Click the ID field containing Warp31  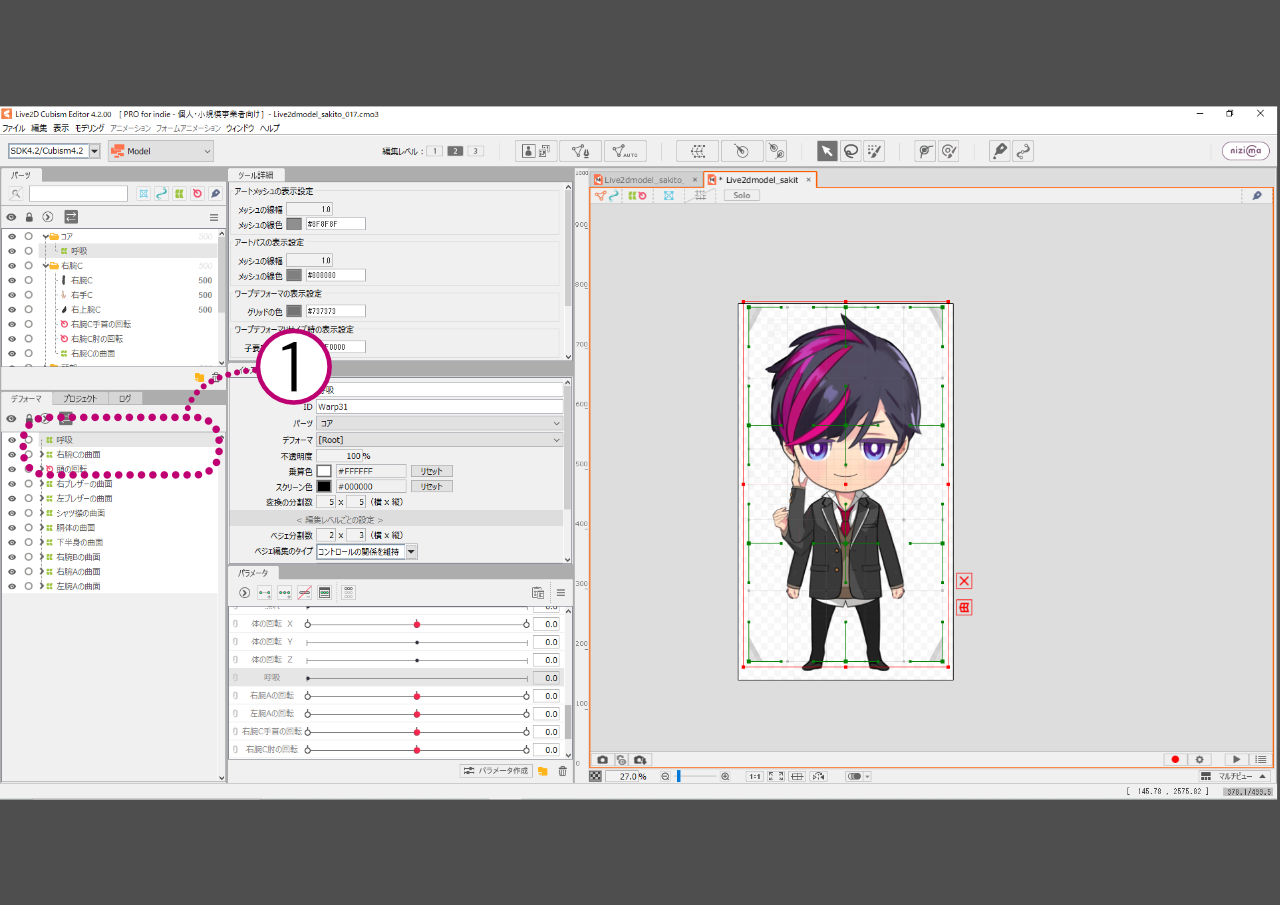tap(440, 407)
